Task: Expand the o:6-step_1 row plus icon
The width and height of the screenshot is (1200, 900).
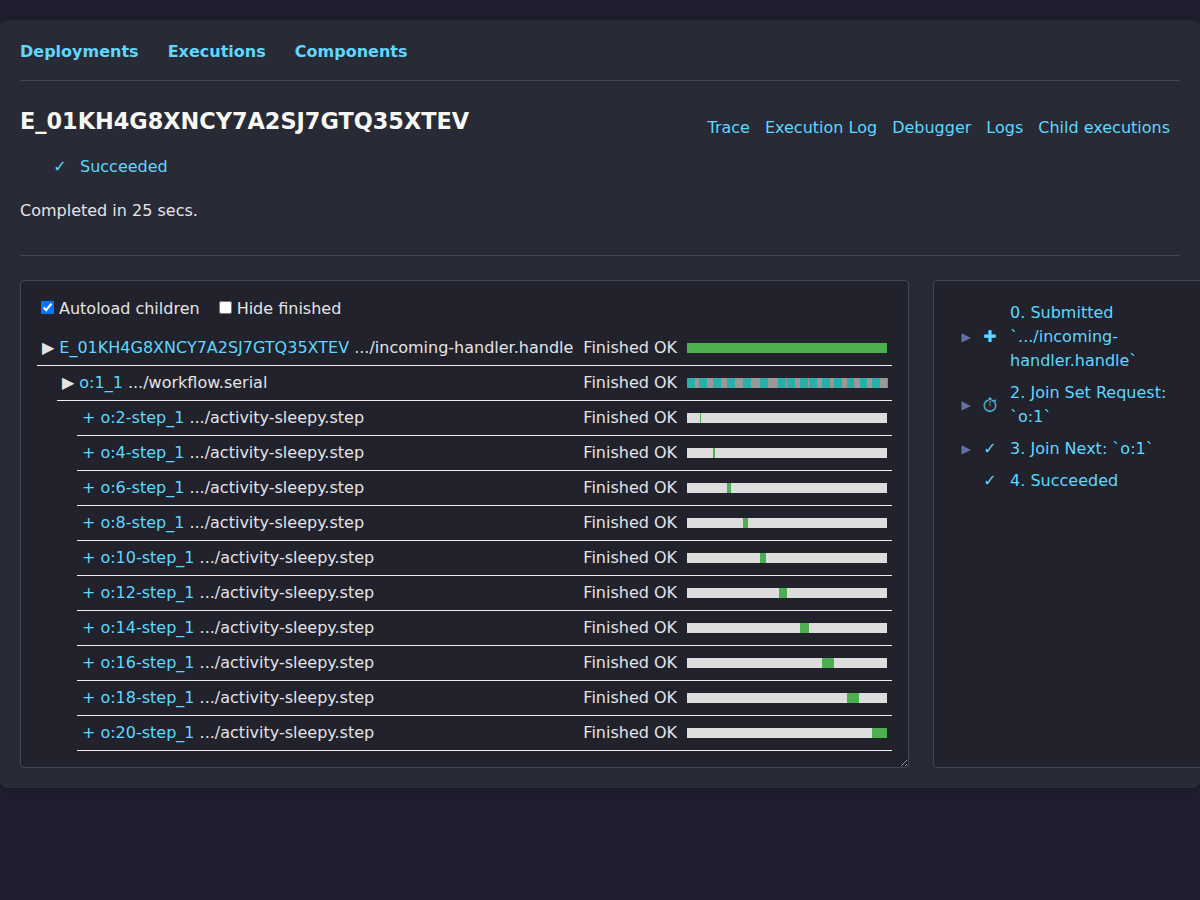Action: pyautogui.click(x=88, y=488)
